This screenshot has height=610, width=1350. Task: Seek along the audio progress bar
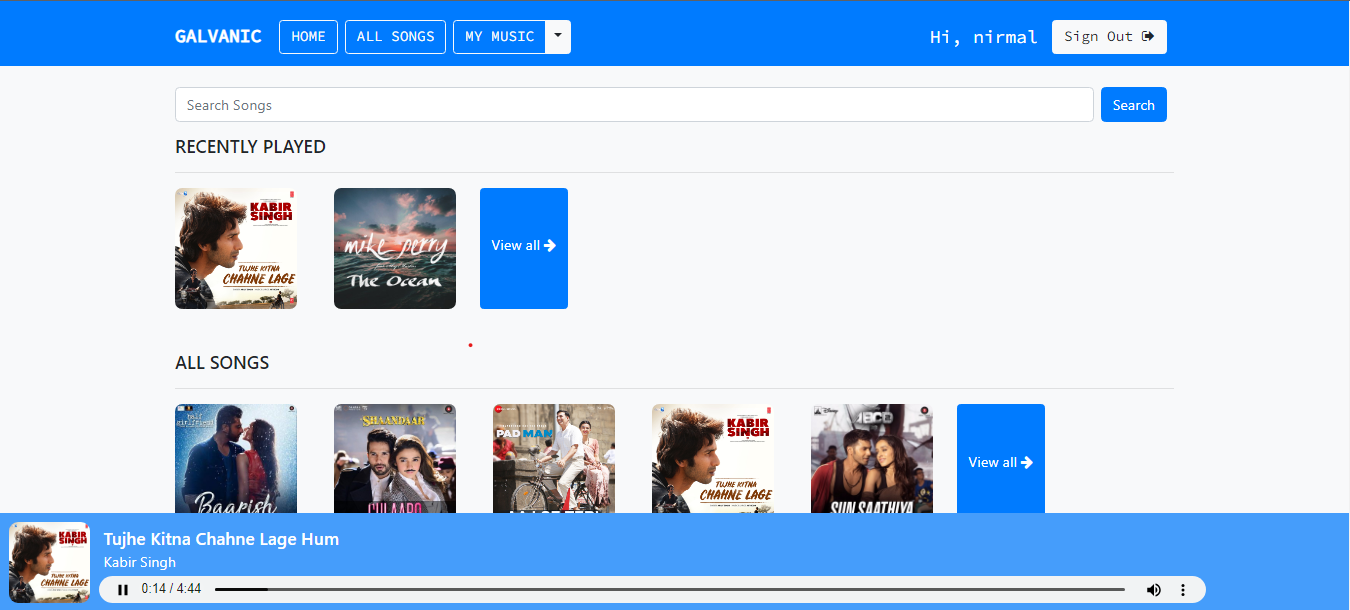(670, 590)
